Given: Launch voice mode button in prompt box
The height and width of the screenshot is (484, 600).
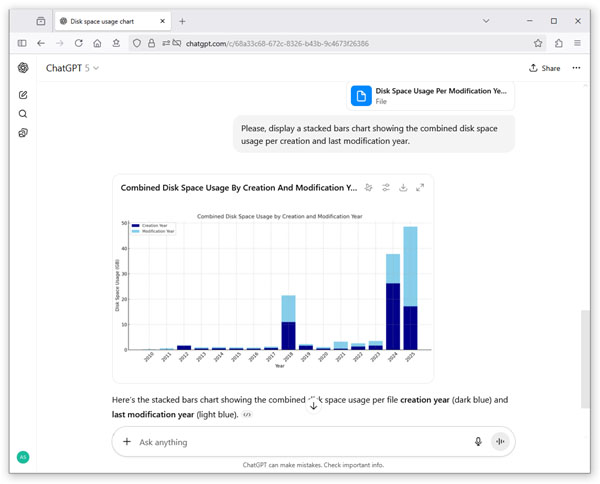Looking at the screenshot, I should 500,442.
